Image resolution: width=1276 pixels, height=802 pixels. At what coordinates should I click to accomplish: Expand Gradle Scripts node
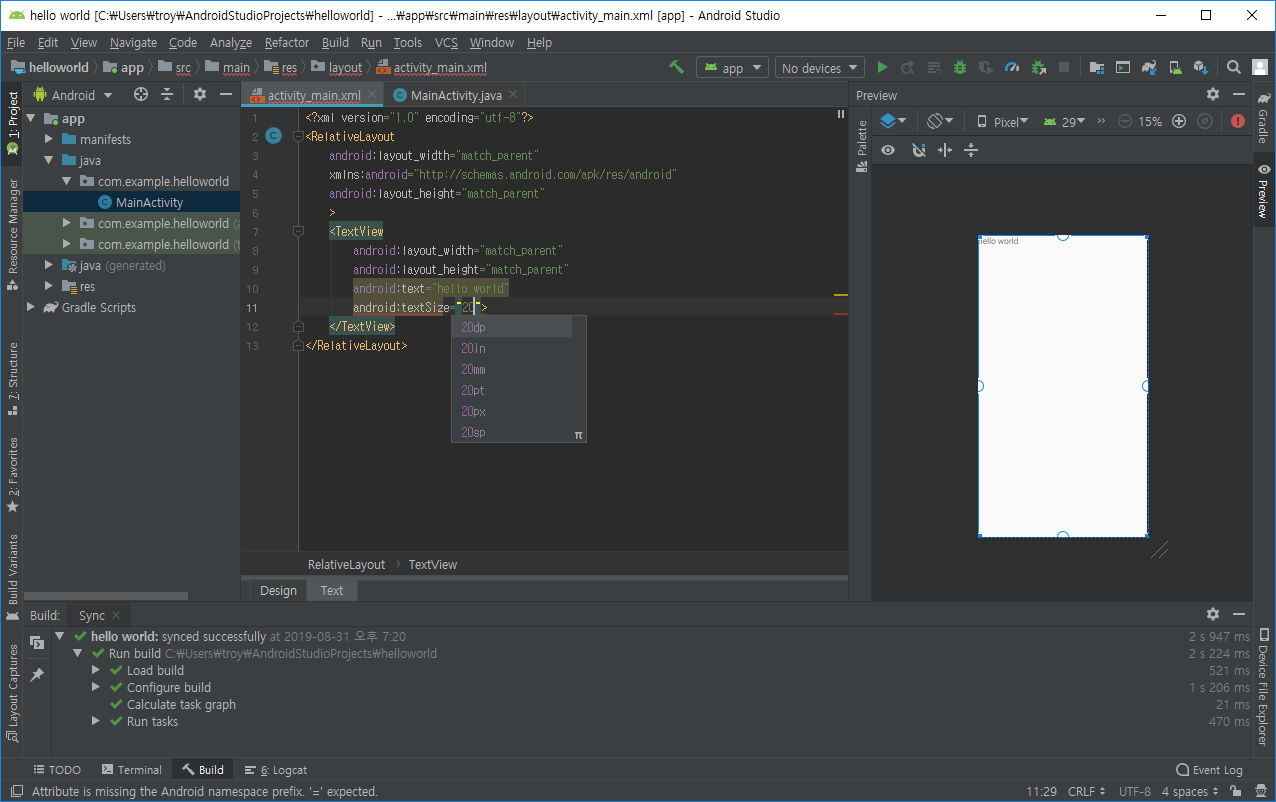click(x=30, y=307)
